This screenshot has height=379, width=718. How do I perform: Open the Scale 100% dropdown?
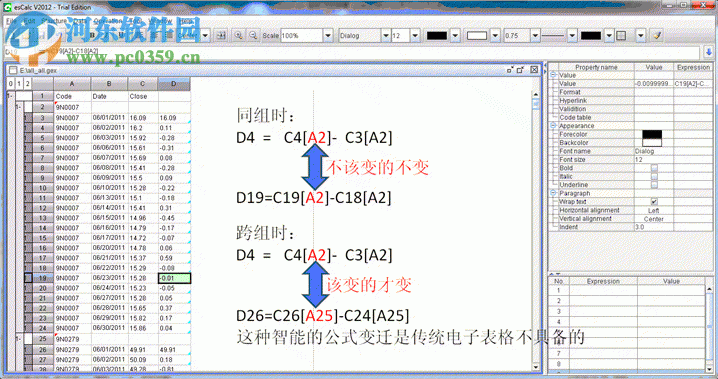(328, 35)
